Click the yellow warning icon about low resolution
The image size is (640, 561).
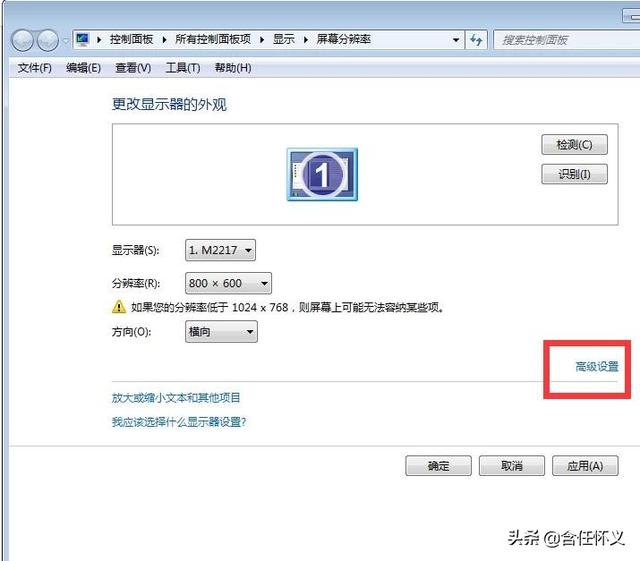coord(119,307)
